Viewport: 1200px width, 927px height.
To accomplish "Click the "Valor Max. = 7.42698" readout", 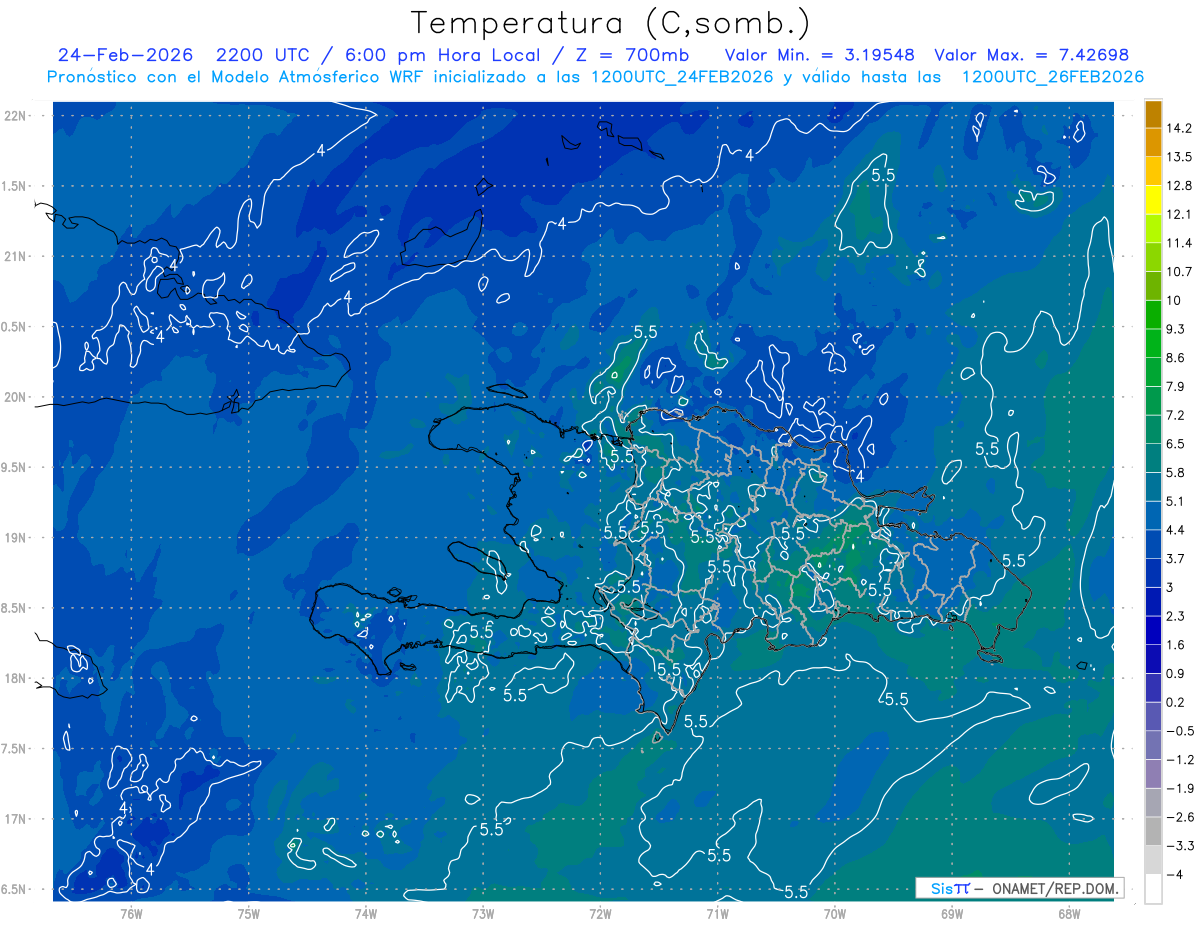I will [x=1032, y=55].
